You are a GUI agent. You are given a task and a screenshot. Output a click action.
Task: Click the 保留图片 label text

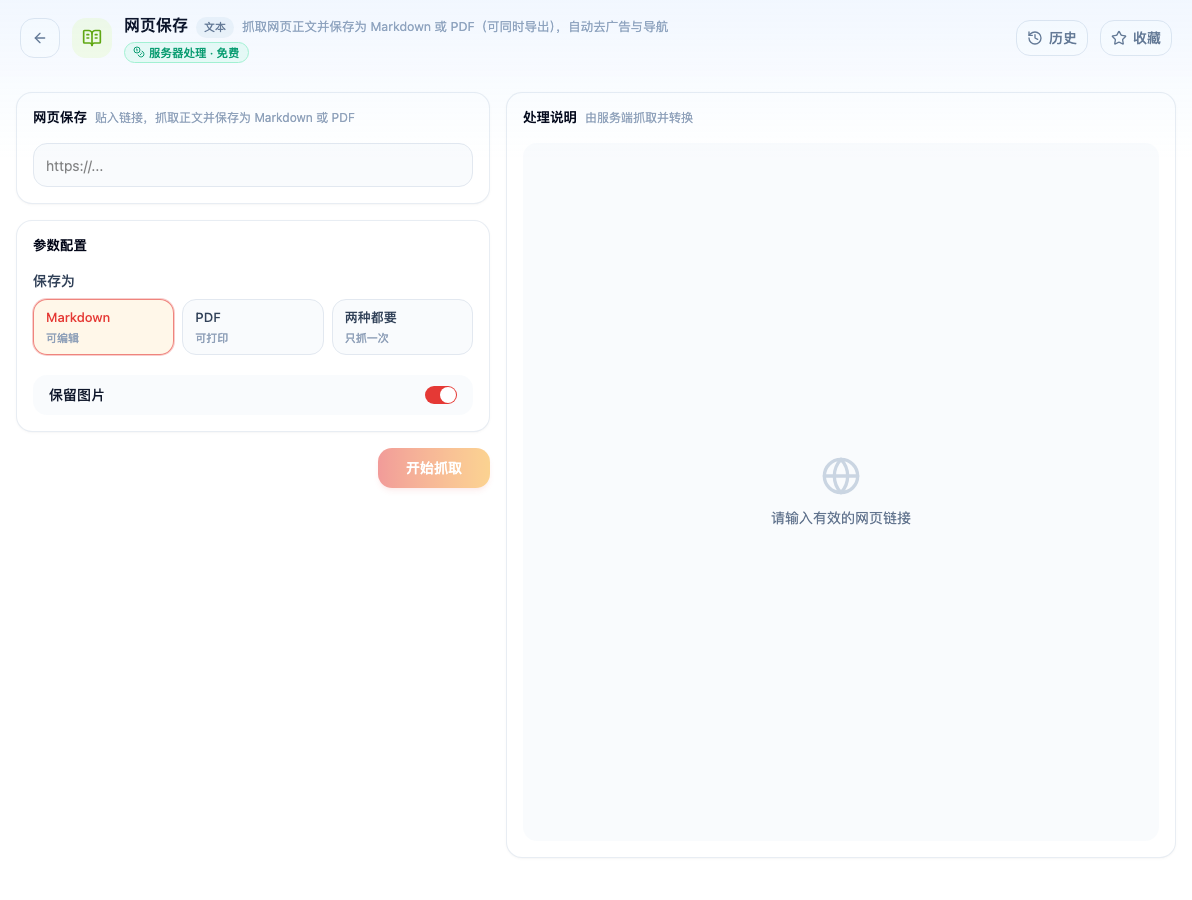click(x=77, y=395)
